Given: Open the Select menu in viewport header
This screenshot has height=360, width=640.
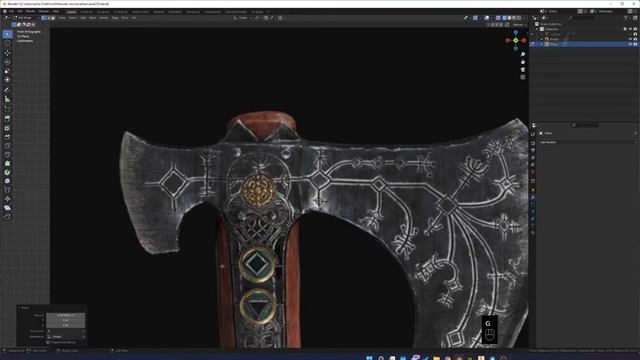Looking at the screenshot, I should coord(73,18).
